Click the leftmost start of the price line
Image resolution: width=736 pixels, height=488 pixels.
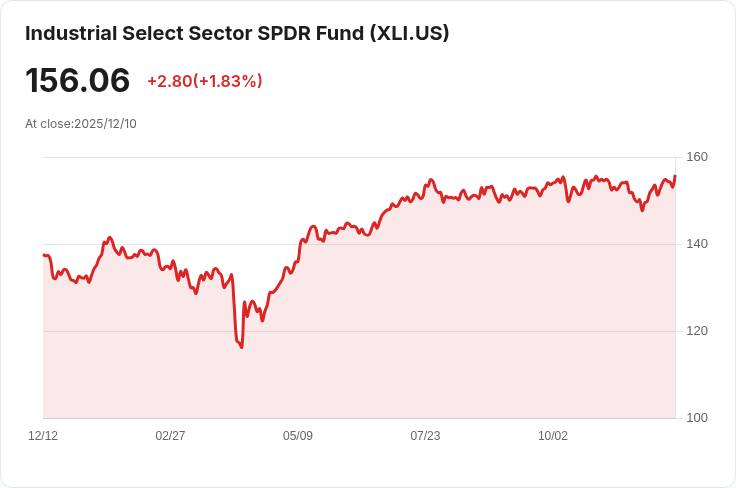44,255
